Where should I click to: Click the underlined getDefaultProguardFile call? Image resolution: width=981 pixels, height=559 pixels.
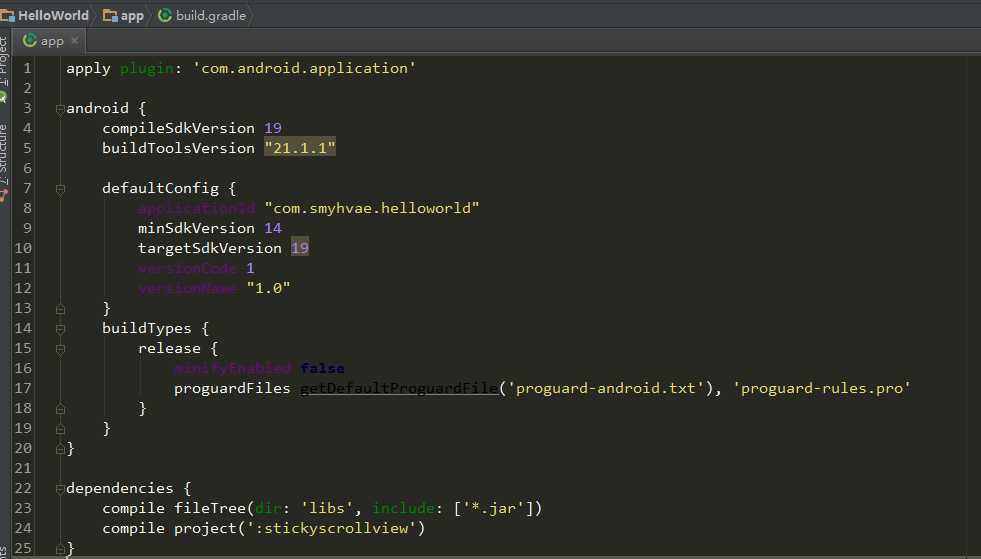399,388
